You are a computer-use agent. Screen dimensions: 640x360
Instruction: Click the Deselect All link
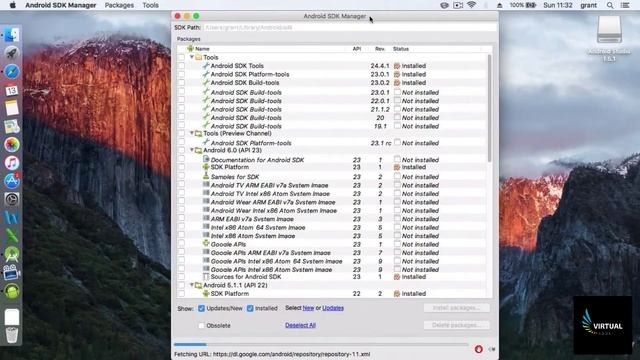pos(300,325)
